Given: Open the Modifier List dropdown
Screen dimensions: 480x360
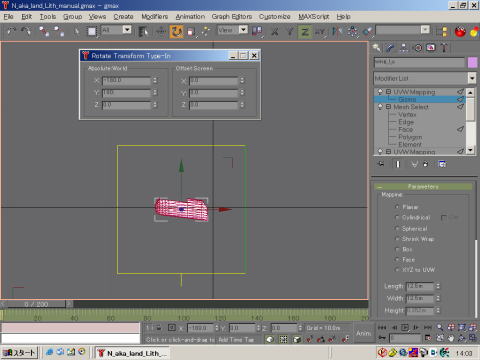Looking at the screenshot, I should 472,78.
